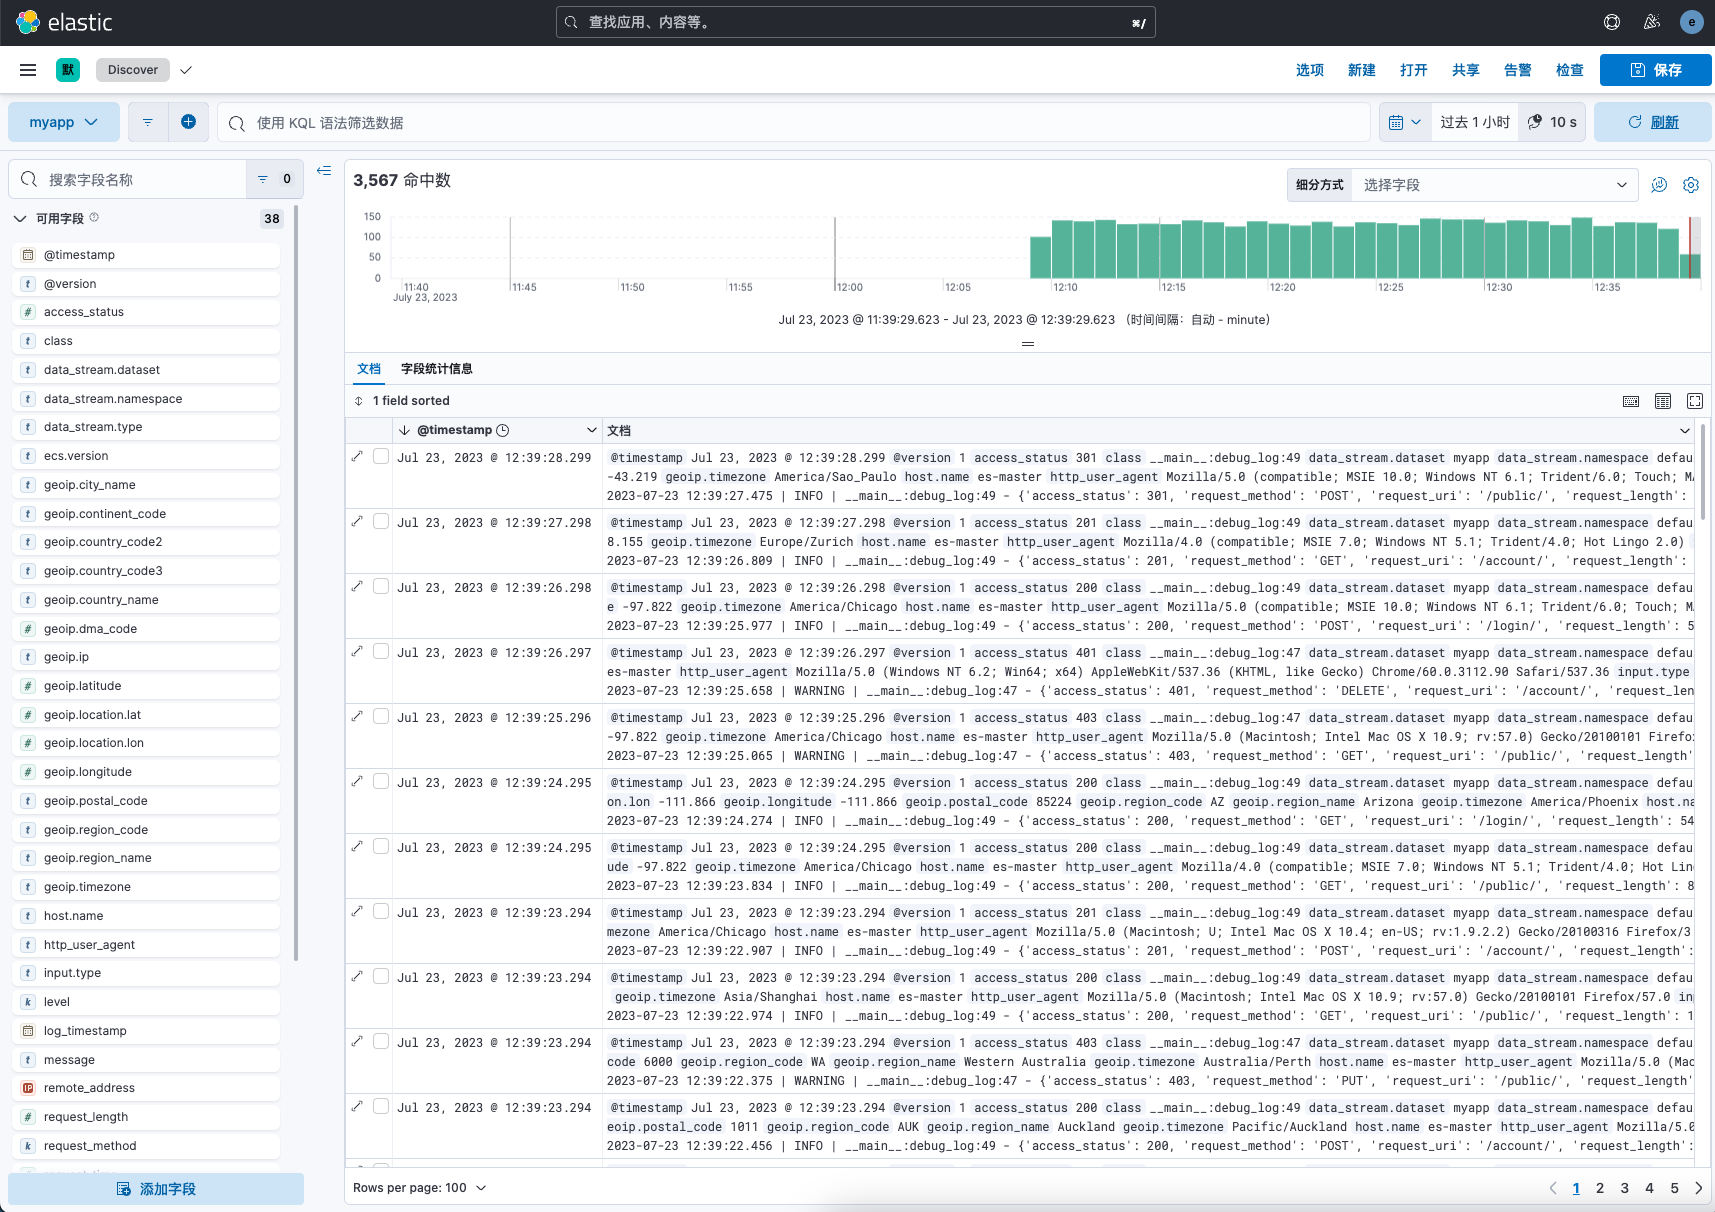Collapse the 可用字段 section
Image resolution: width=1715 pixels, height=1212 pixels.
20,218
